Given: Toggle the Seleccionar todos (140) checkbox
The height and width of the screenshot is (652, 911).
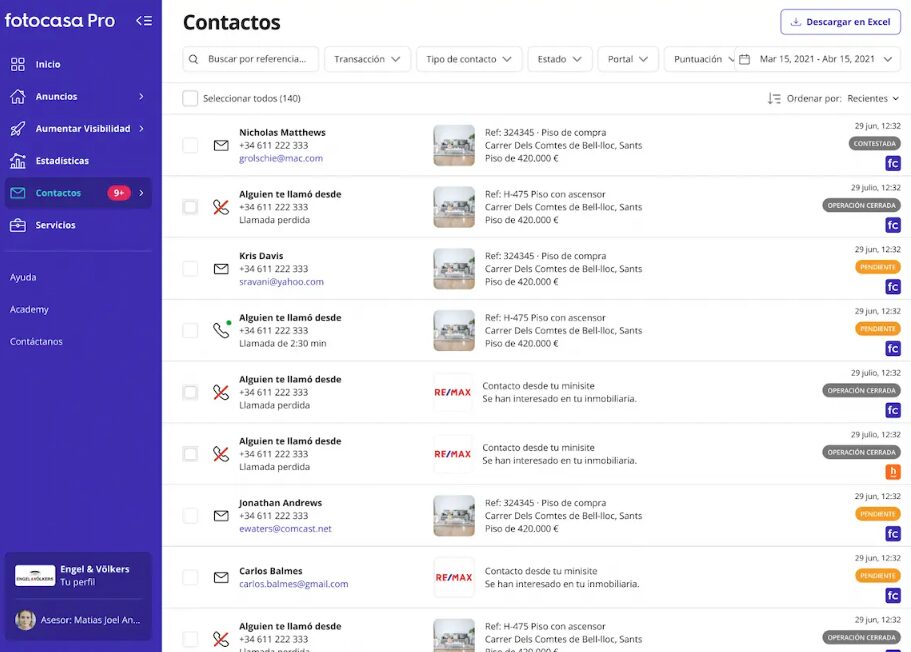Looking at the screenshot, I should click(190, 98).
